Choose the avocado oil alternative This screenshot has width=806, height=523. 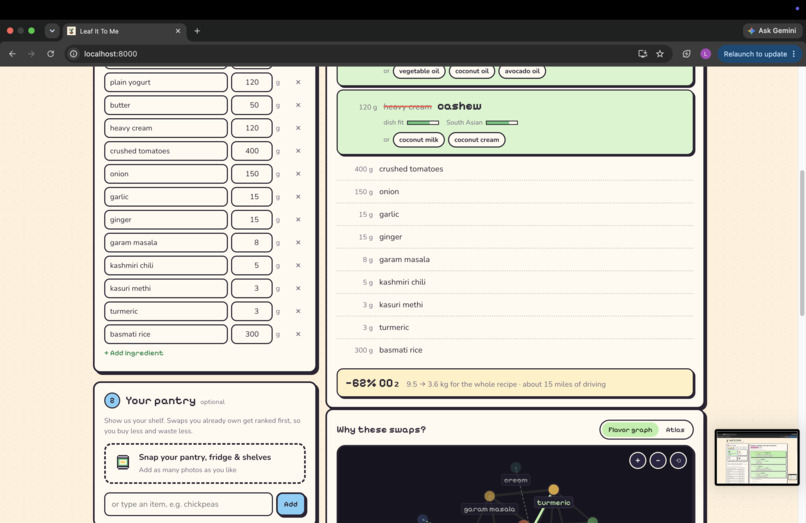point(522,71)
